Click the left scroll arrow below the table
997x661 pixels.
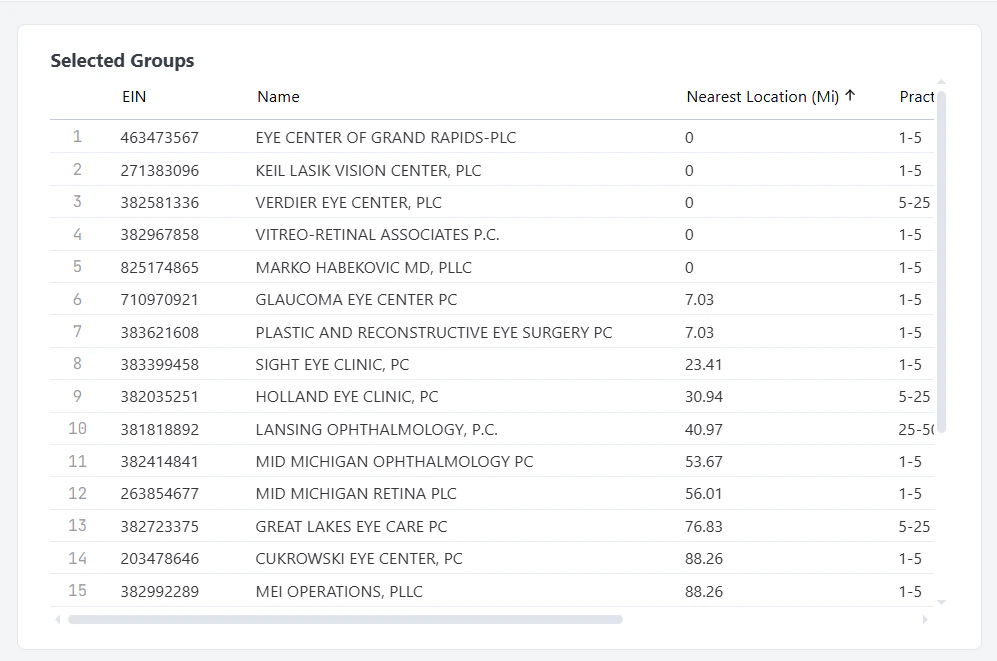pos(57,620)
